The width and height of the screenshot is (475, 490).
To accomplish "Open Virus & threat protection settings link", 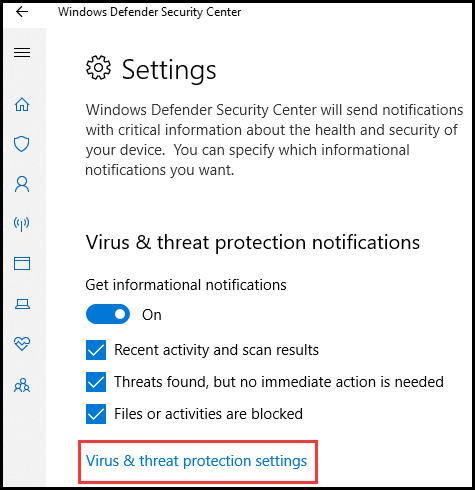I will tap(196, 461).
